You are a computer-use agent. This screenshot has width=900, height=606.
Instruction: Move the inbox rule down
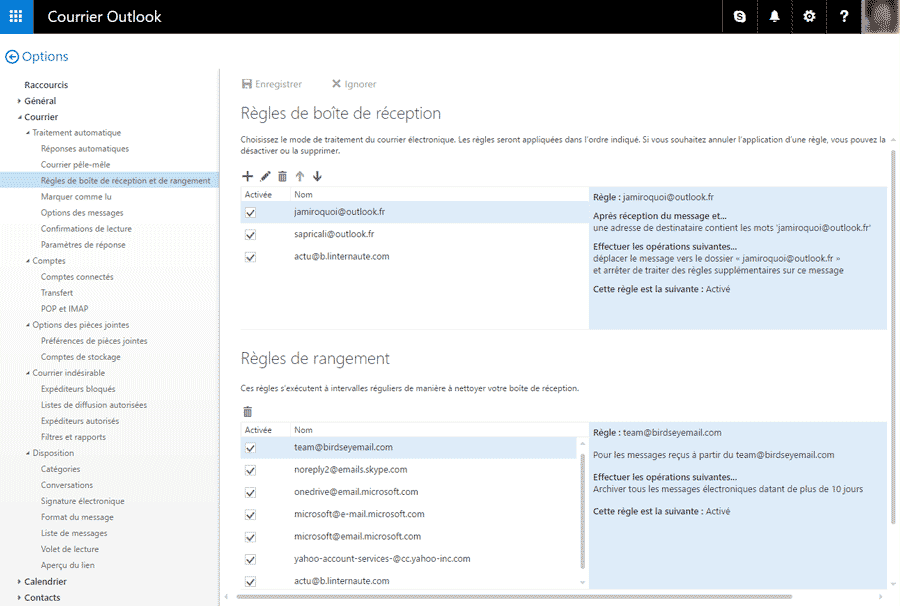[x=317, y=176]
